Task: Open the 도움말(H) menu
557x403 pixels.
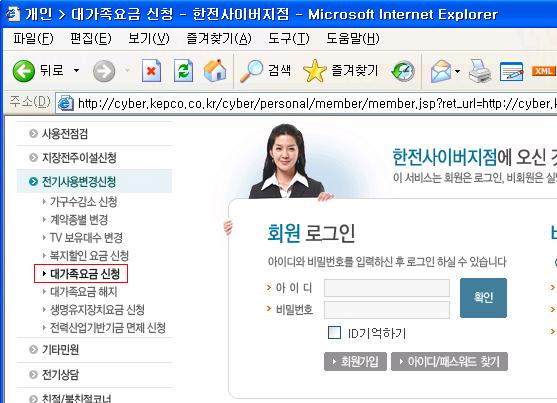Action: coord(352,38)
